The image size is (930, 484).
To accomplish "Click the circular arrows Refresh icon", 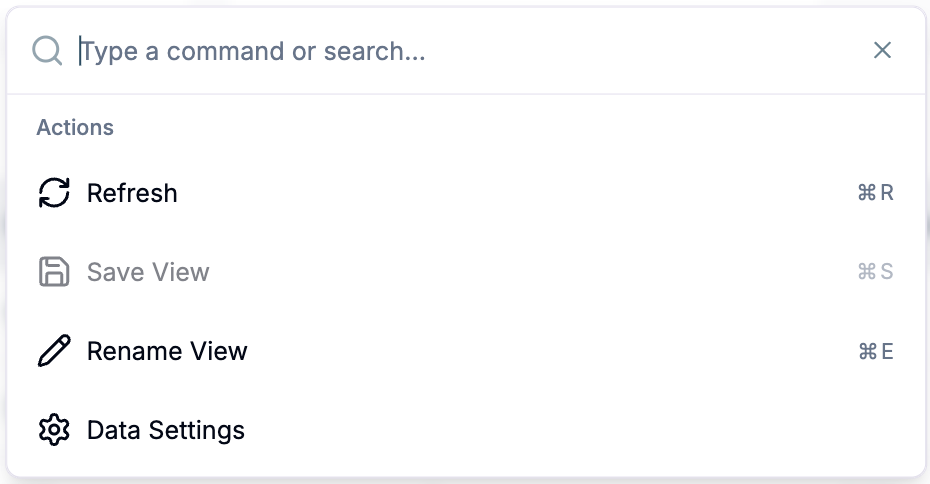I will (54, 193).
